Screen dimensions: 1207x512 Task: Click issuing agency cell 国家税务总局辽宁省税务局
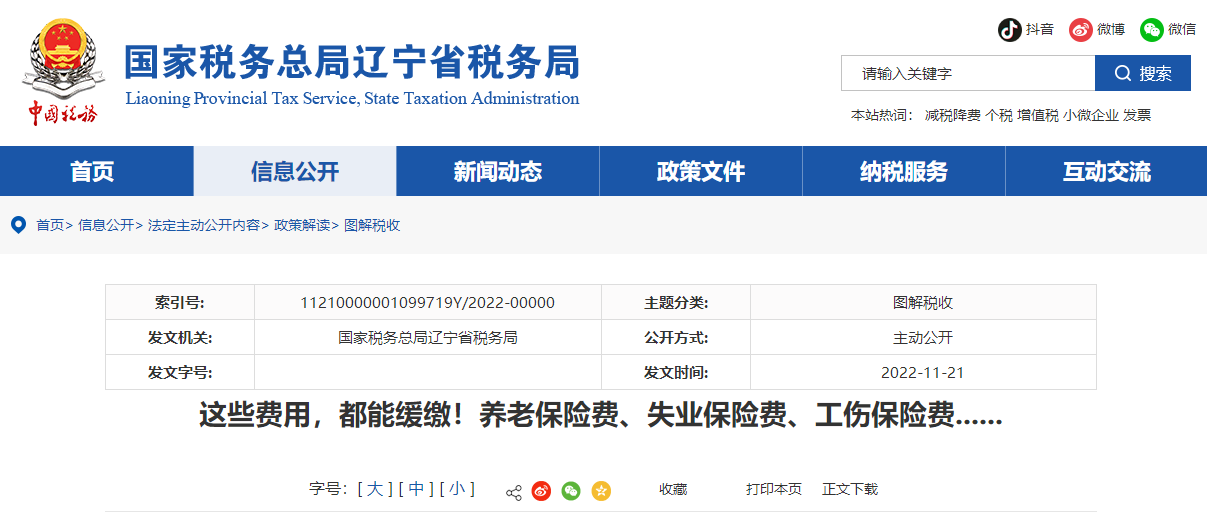click(x=428, y=337)
